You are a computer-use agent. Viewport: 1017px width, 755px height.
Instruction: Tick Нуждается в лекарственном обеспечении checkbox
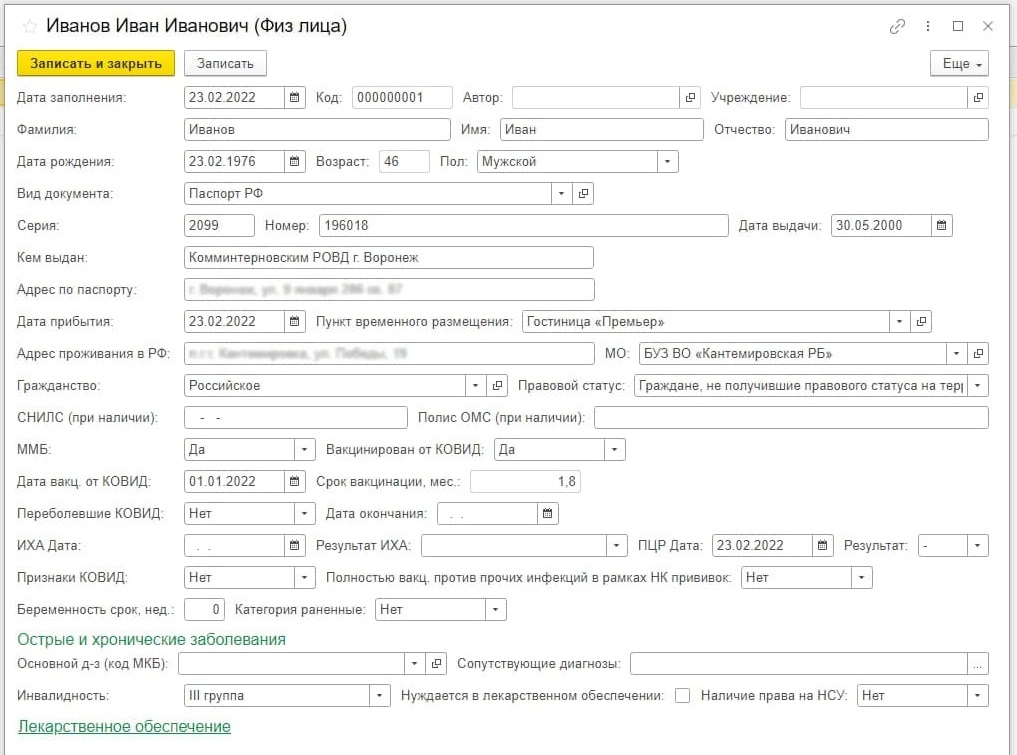click(x=682, y=695)
